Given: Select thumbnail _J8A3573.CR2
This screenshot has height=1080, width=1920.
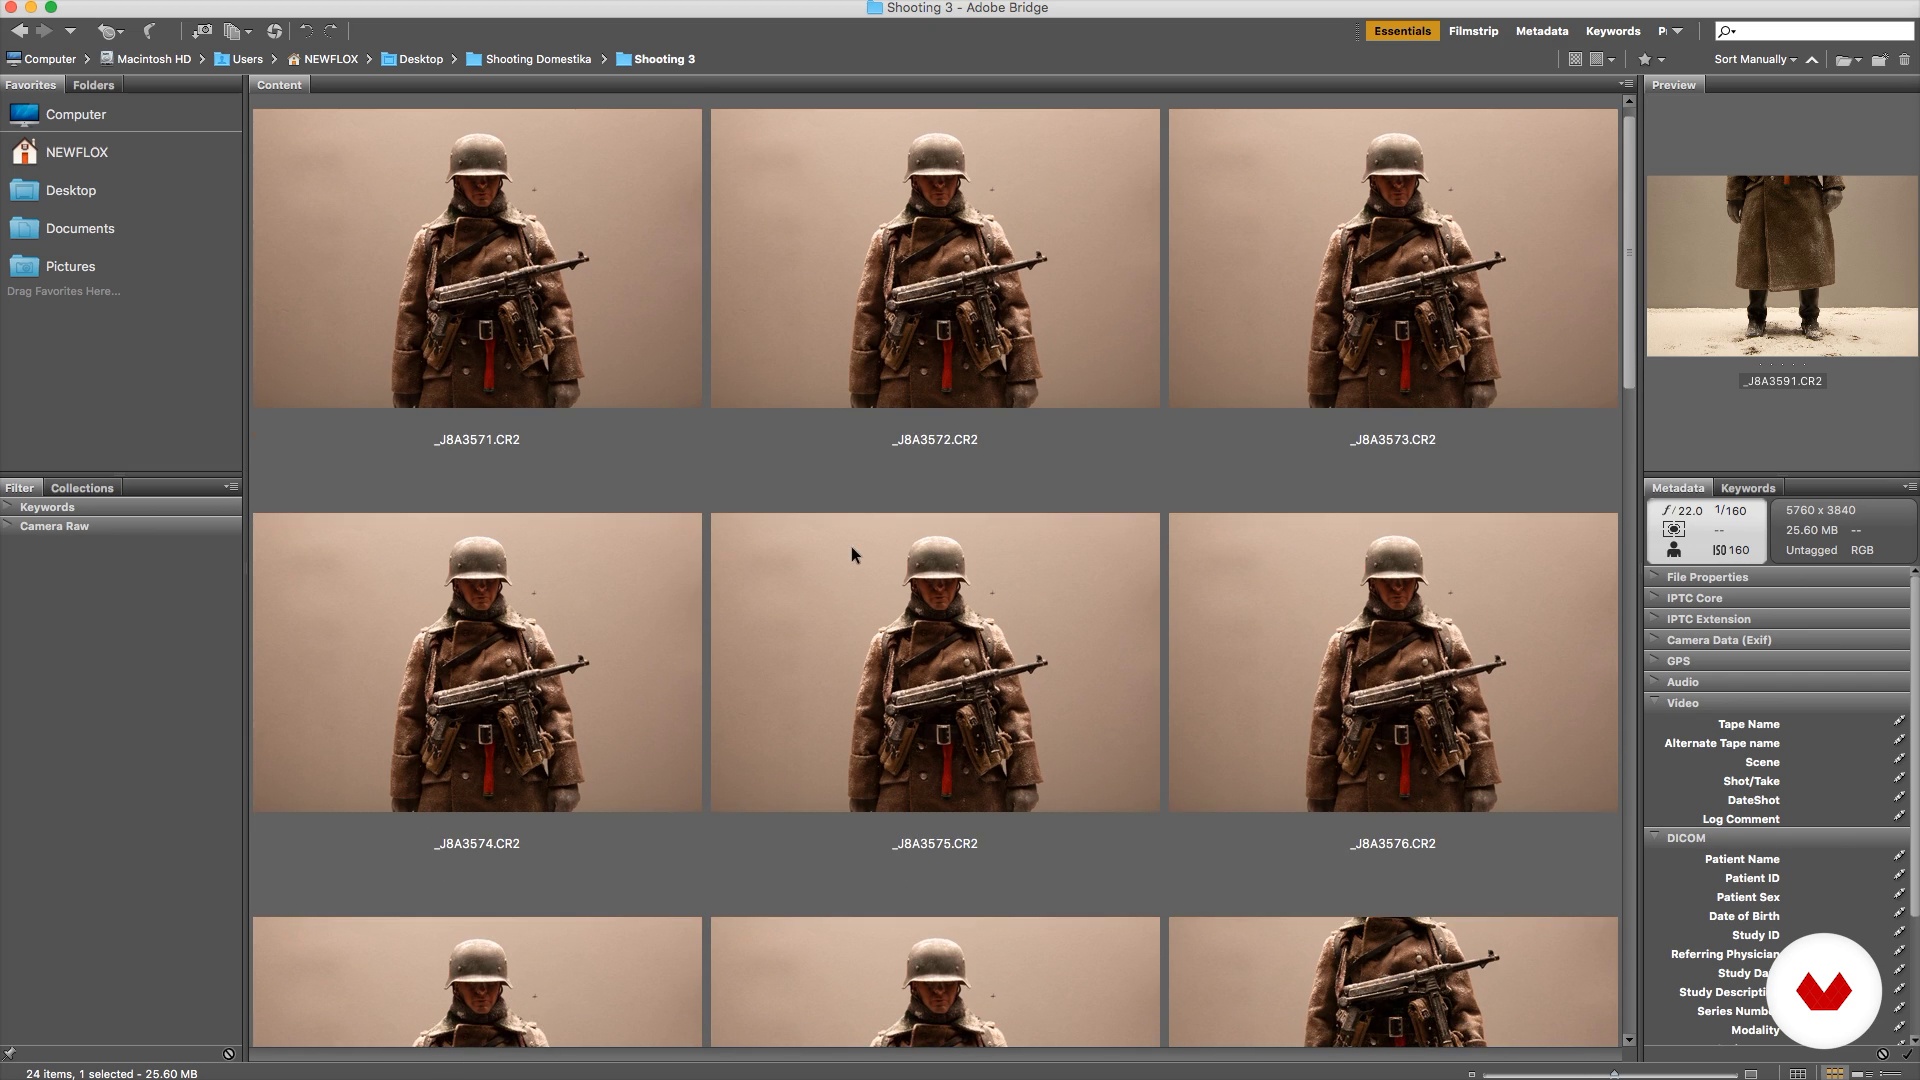Looking at the screenshot, I should click(x=1393, y=258).
